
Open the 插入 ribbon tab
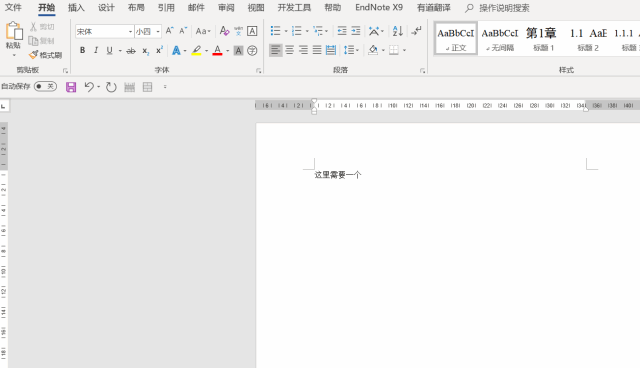pos(76,8)
